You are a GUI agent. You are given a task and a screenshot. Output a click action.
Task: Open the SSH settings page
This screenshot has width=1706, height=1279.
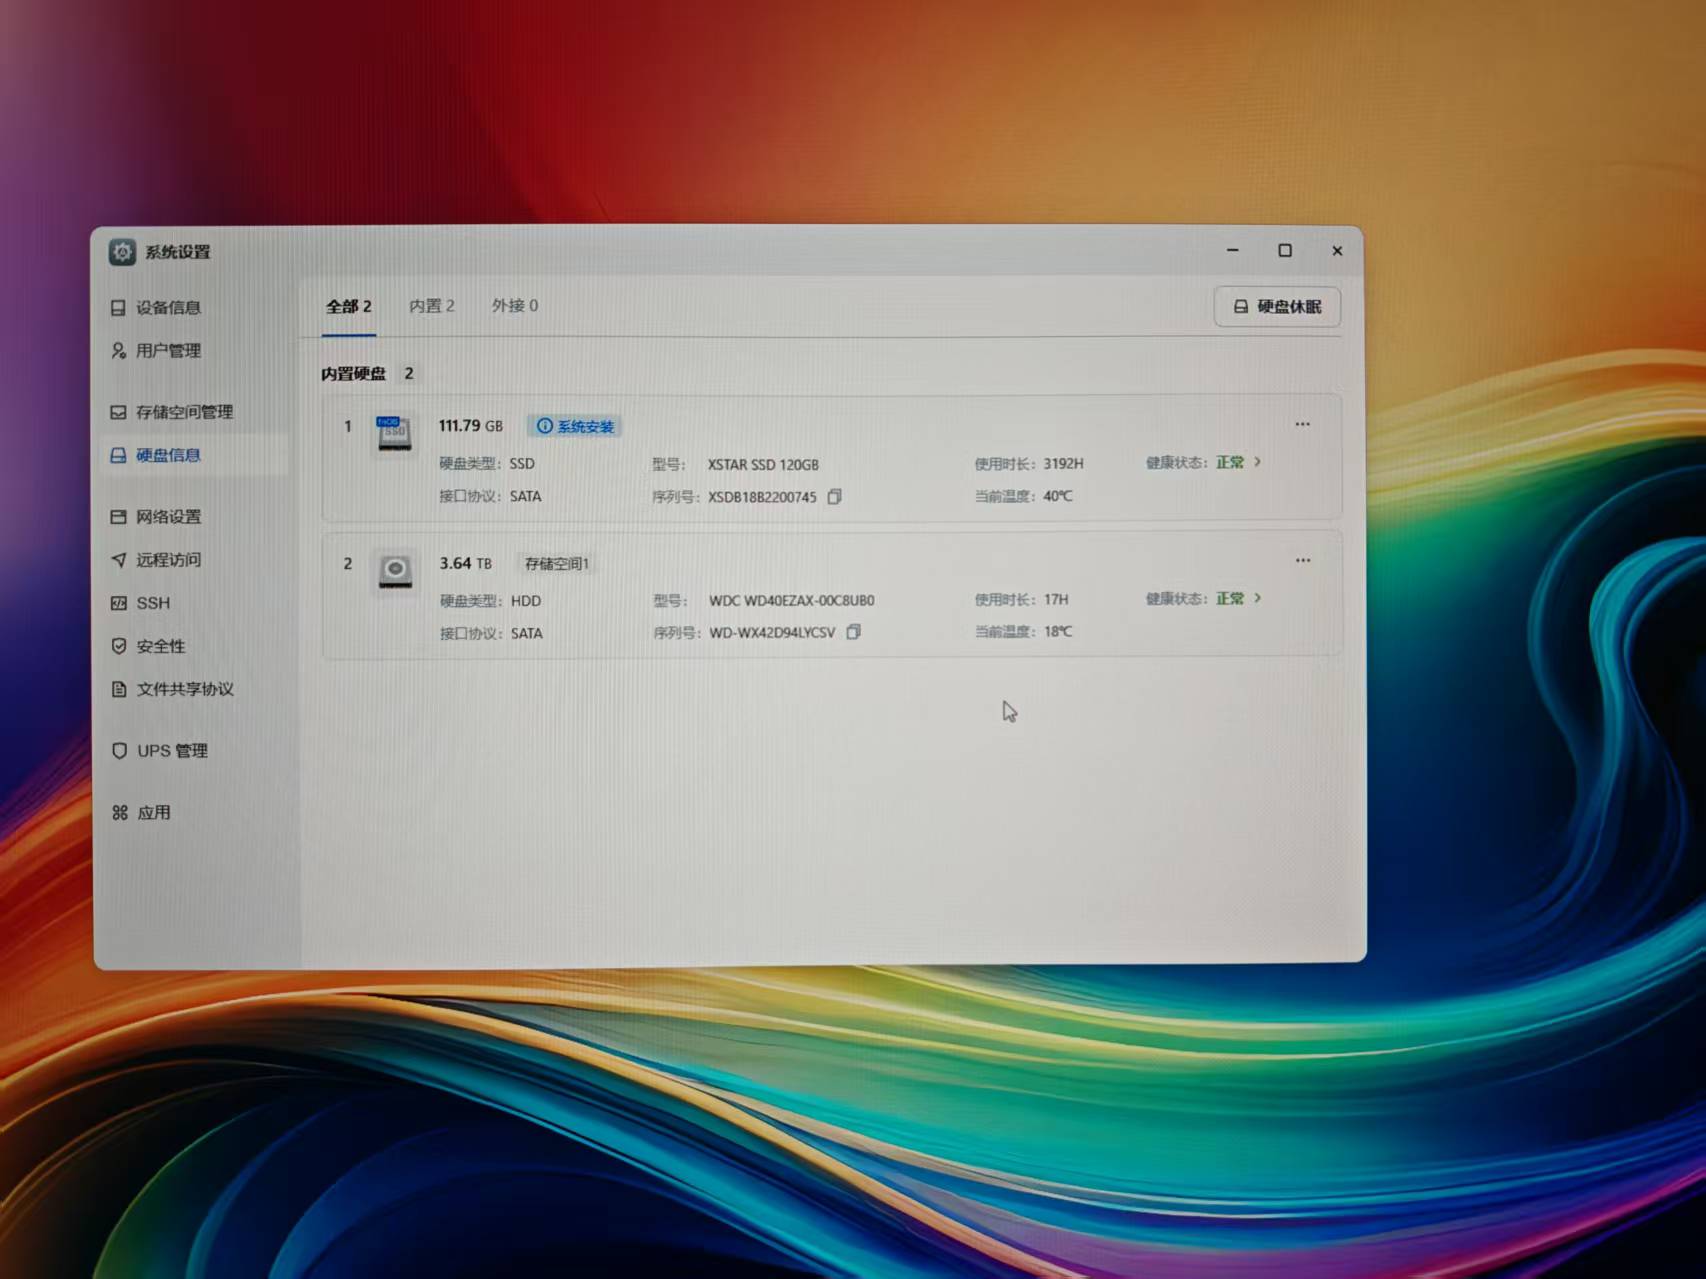point(141,603)
